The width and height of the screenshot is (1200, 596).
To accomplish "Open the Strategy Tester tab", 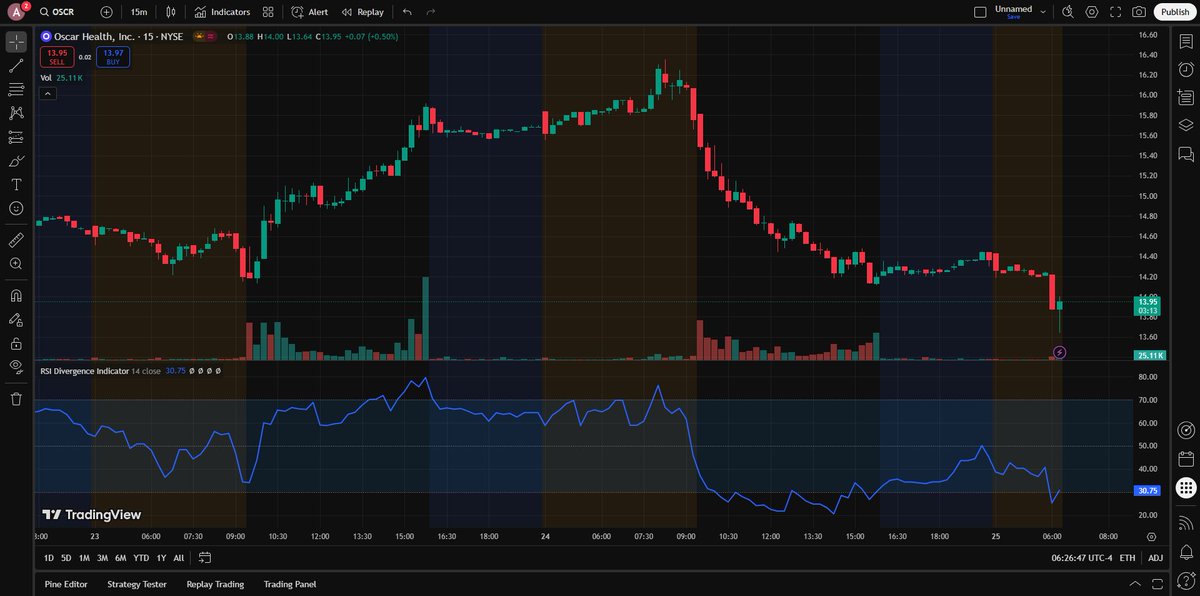I will [x=137, y=584].
